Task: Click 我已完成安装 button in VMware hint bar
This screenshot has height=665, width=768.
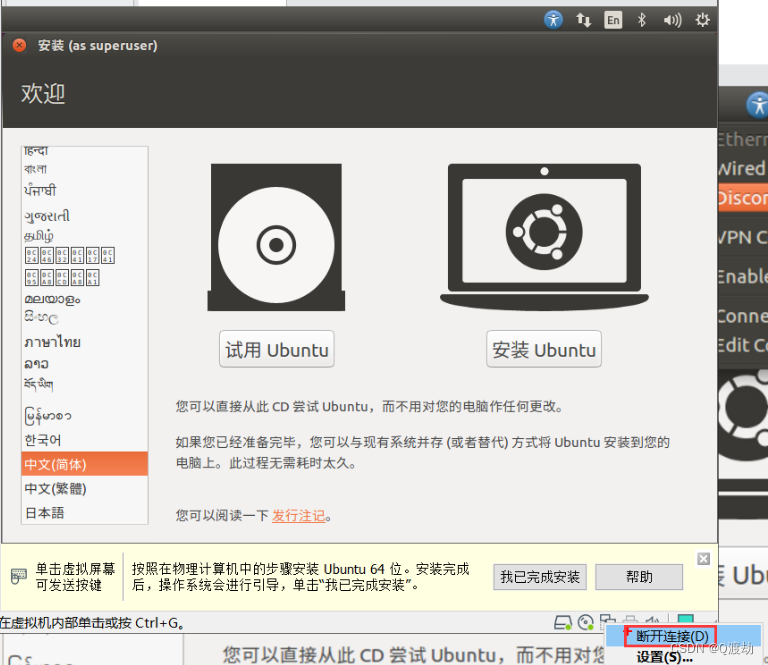Action: click(540, 577)
